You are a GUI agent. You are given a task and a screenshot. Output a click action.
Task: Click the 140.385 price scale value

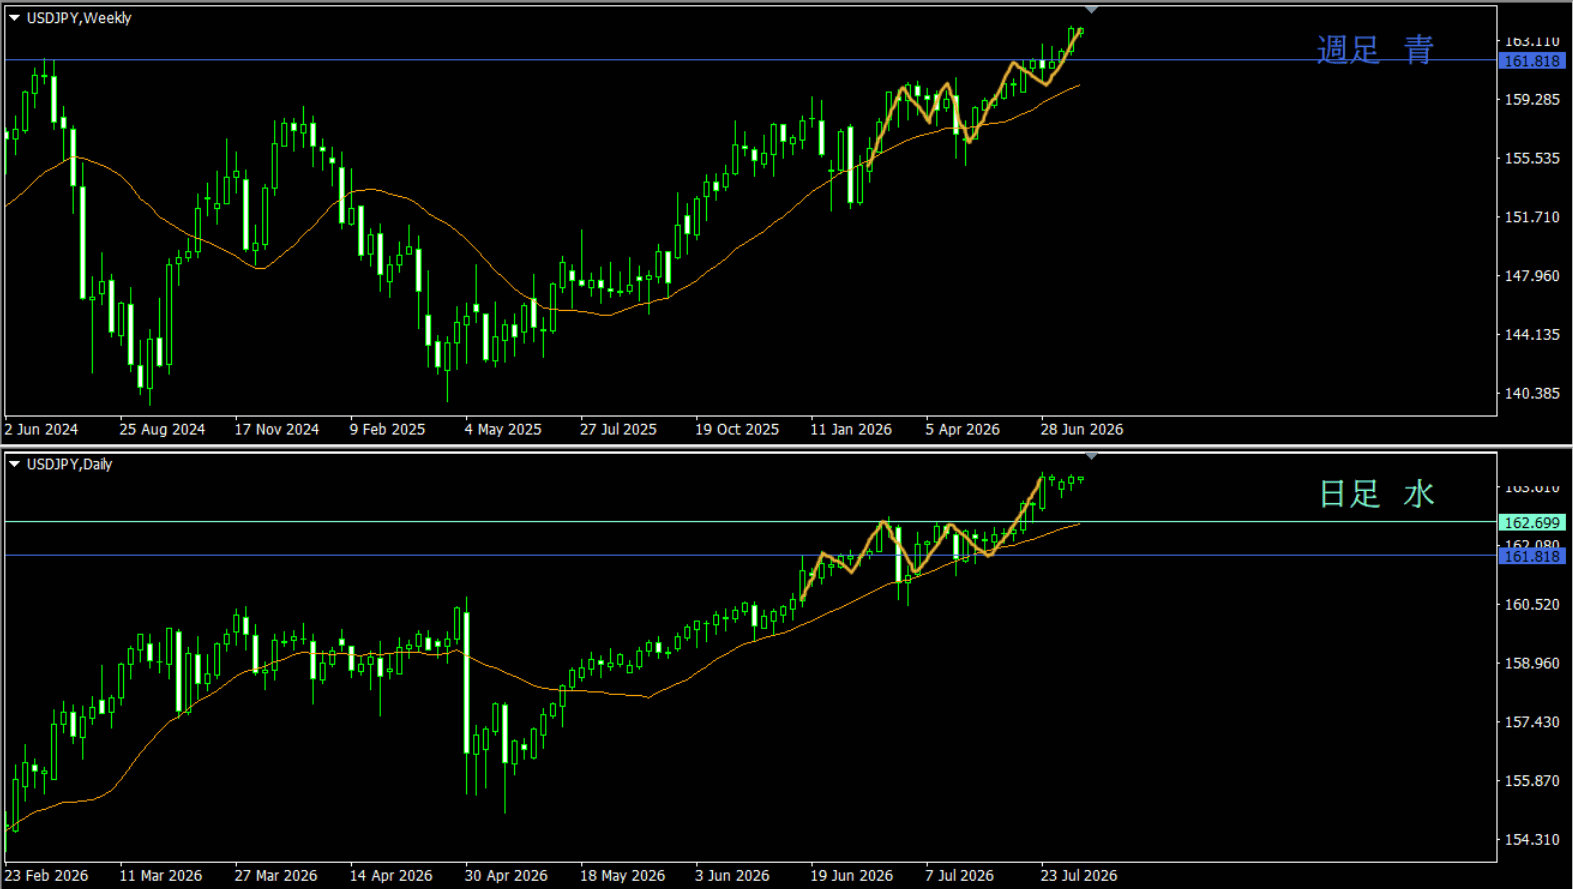point(1532,394)
